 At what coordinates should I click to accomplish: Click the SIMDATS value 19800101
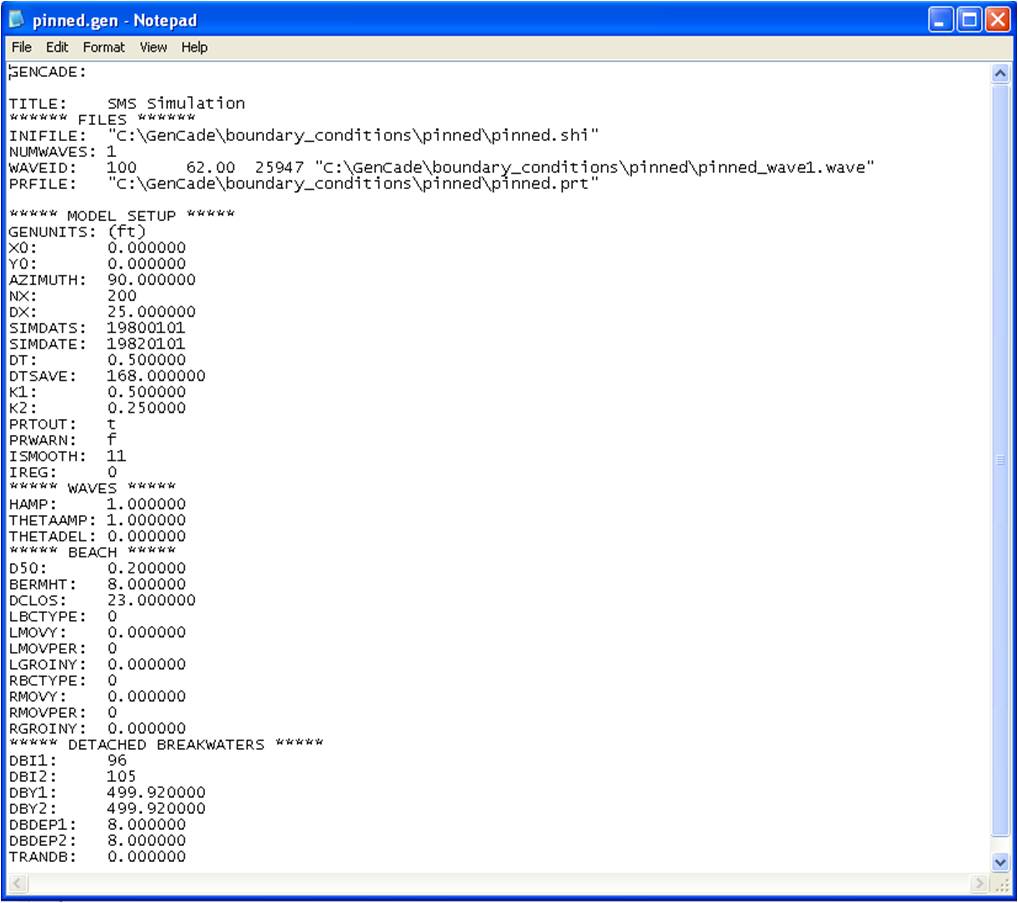(x=146, y=328)
